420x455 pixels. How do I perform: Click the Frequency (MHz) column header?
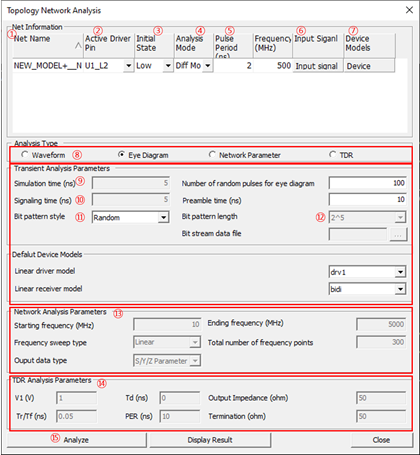273,45
